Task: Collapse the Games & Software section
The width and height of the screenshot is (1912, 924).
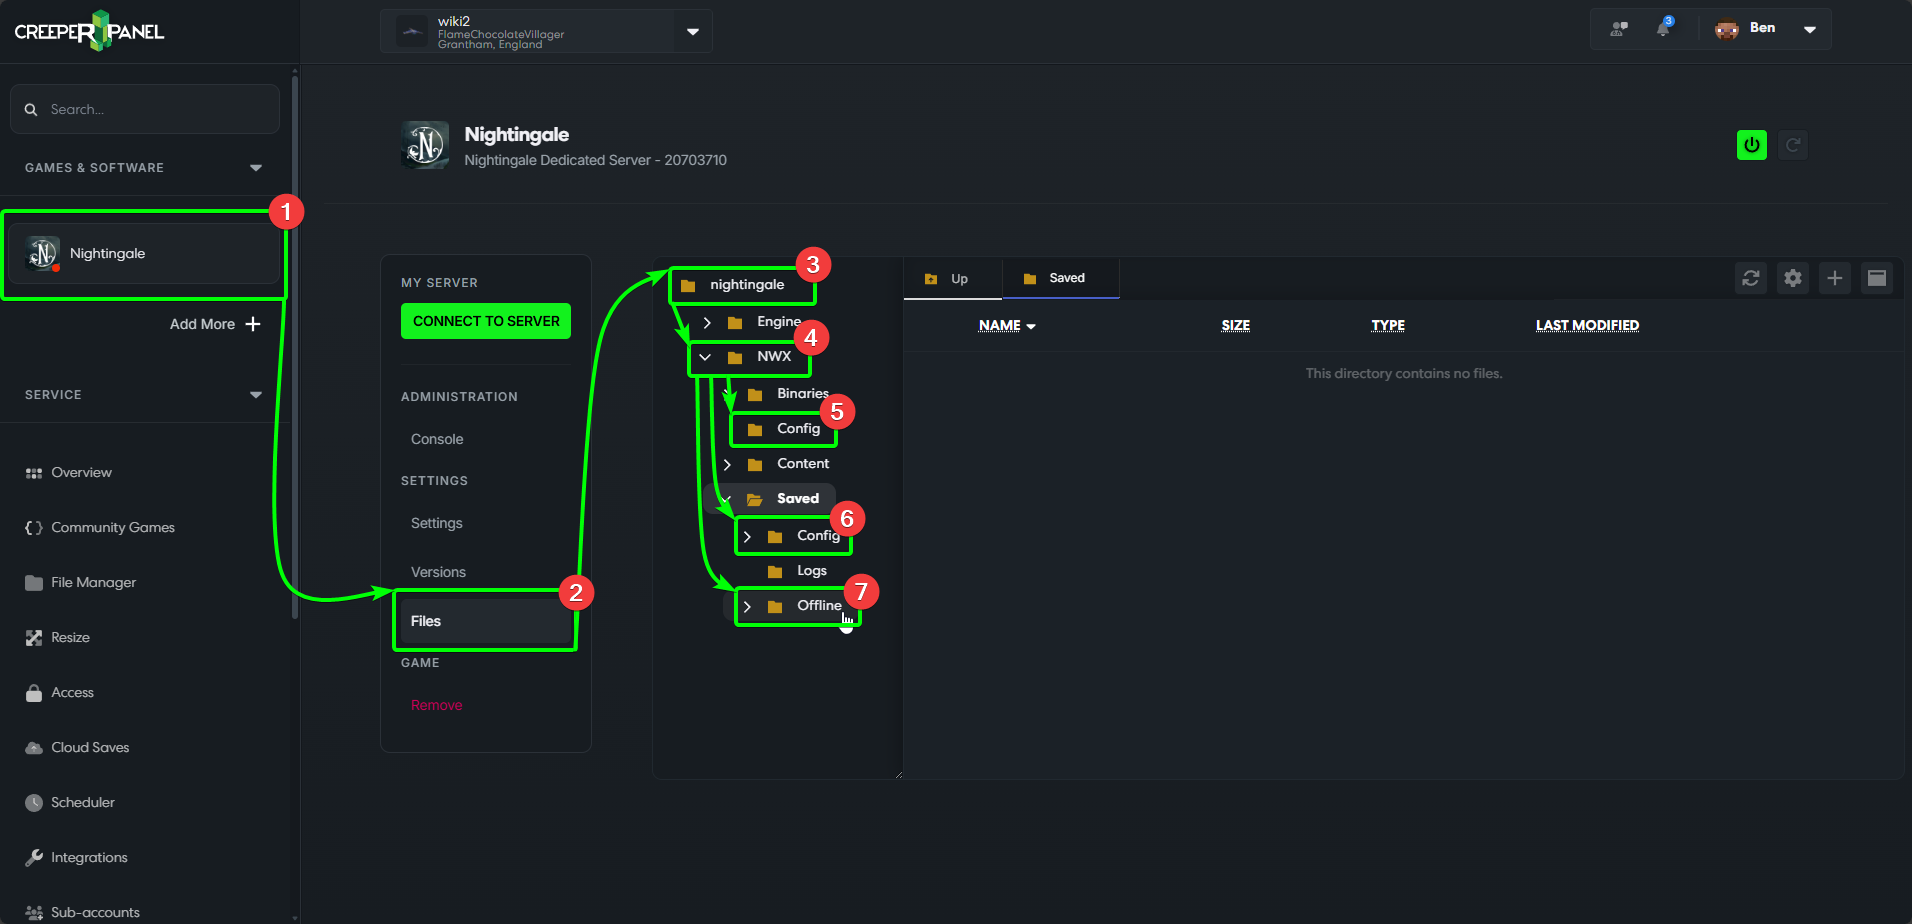Action: click(x=255, y=168)
